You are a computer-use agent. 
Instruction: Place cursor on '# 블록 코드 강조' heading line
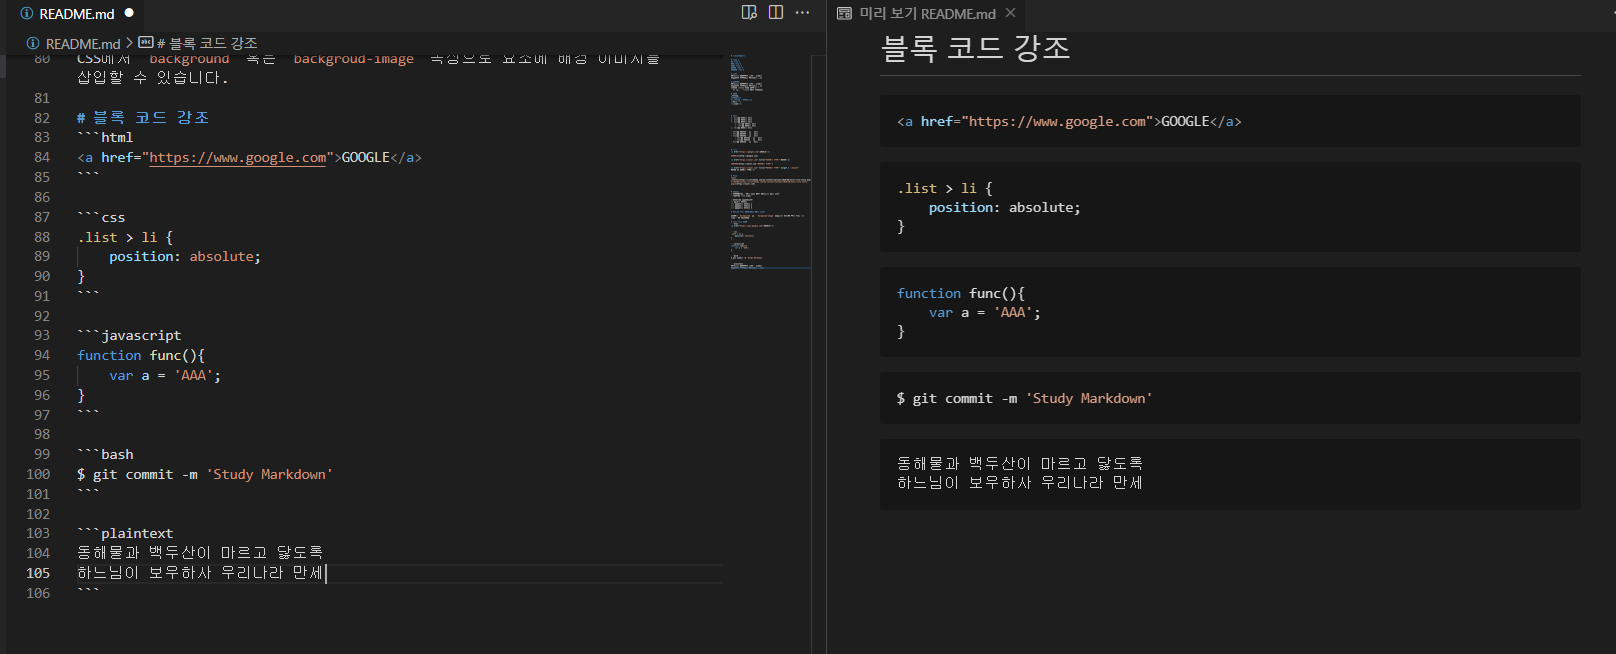pyautogui.click(x=143, y=118)
